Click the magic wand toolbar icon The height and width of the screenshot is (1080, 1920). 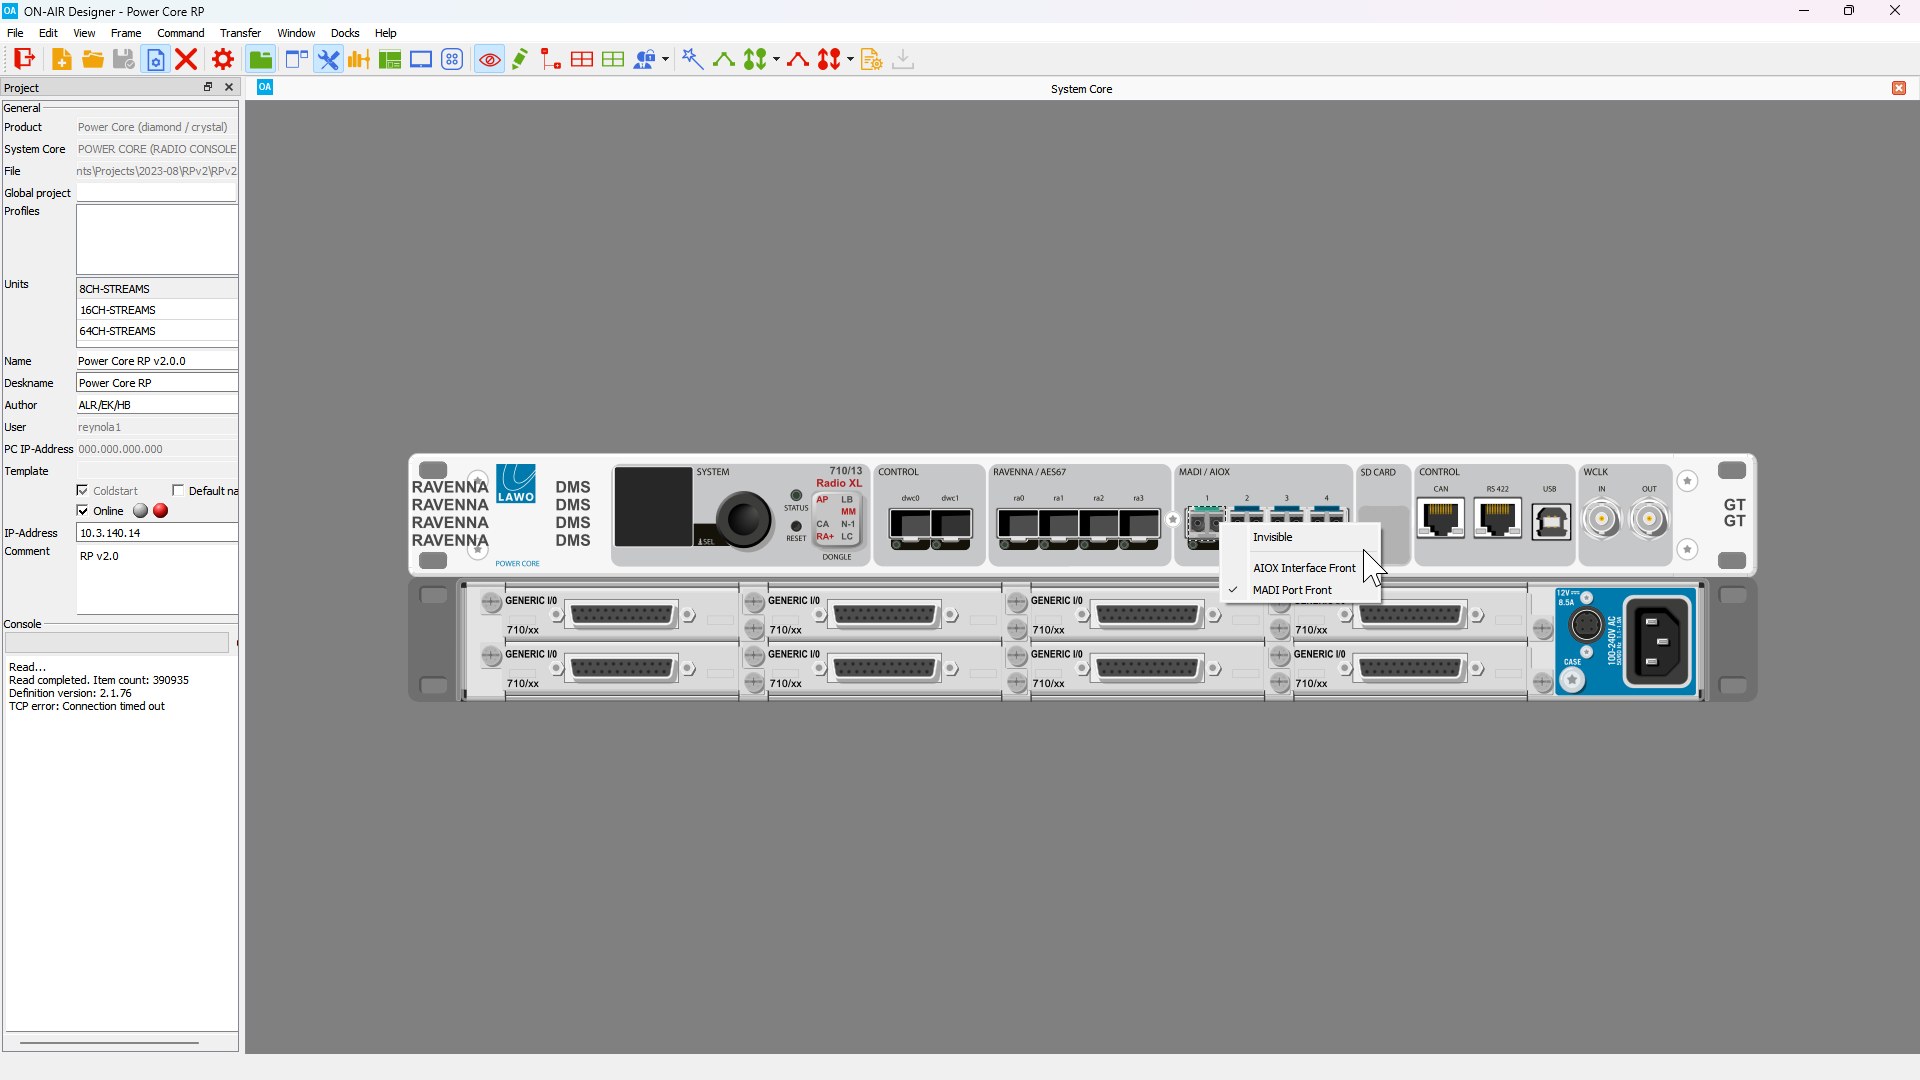(x=692, y=60)
